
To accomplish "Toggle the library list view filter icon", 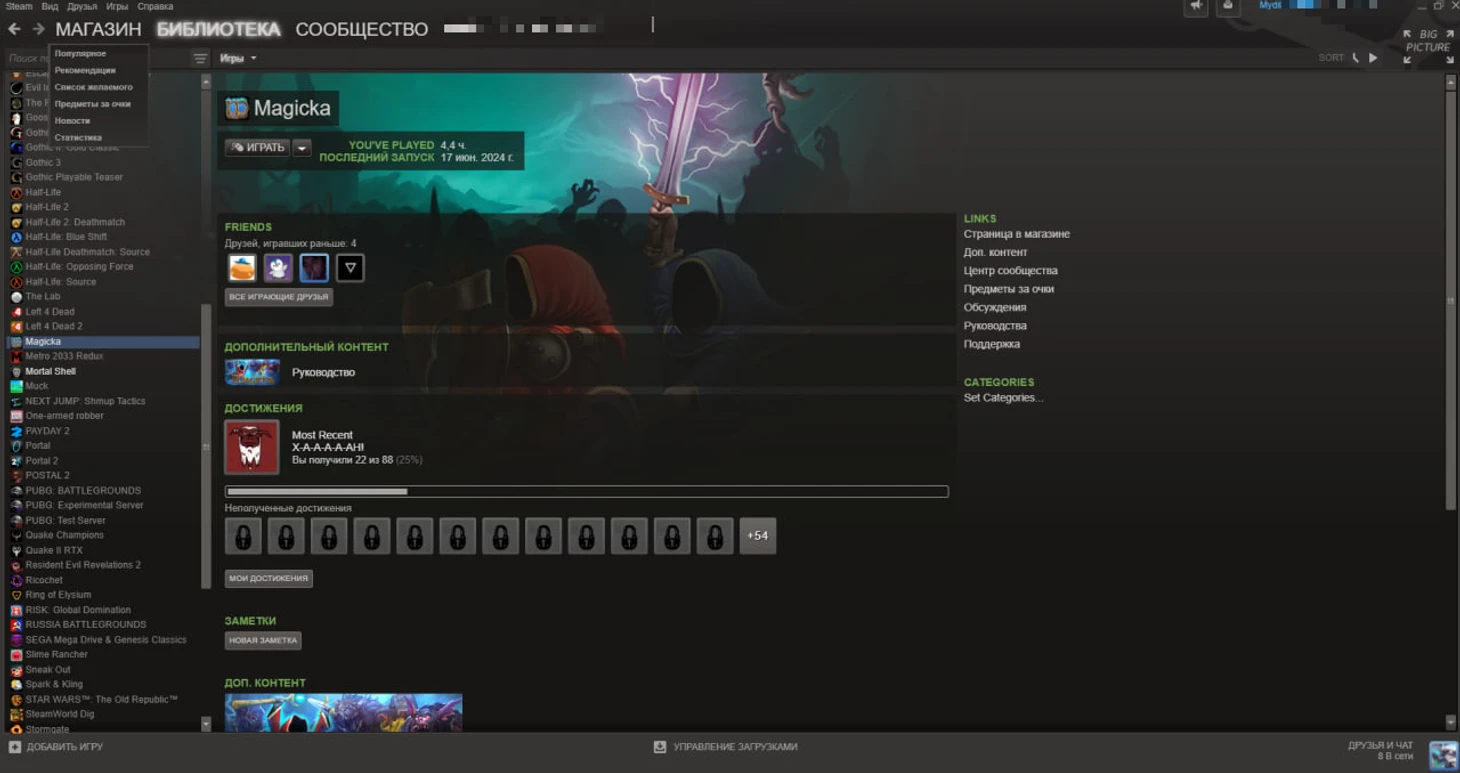I will (200, 59).
